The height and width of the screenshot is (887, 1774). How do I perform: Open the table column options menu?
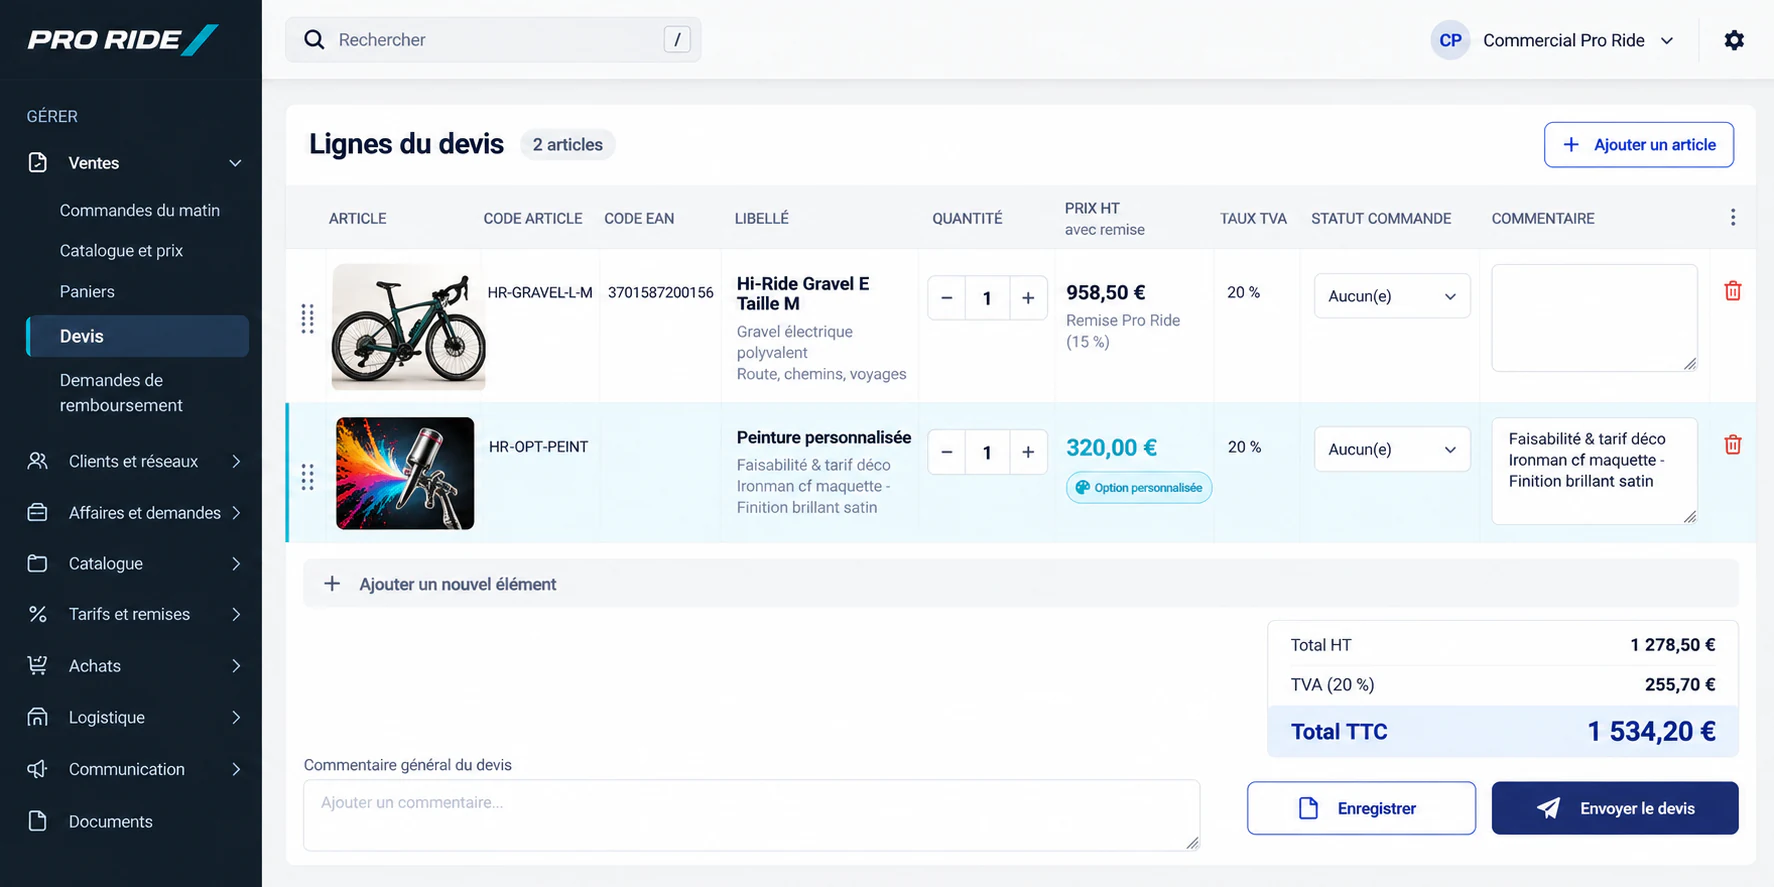[1733, 218]
